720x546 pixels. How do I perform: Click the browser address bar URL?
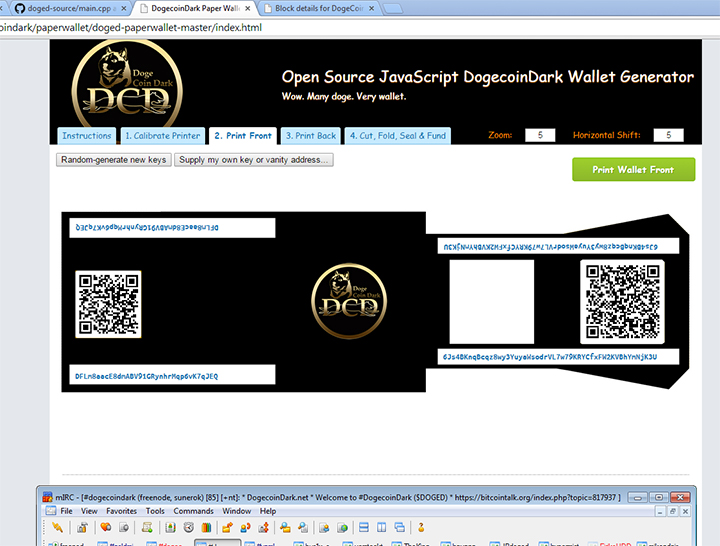[x=131, y=28]
